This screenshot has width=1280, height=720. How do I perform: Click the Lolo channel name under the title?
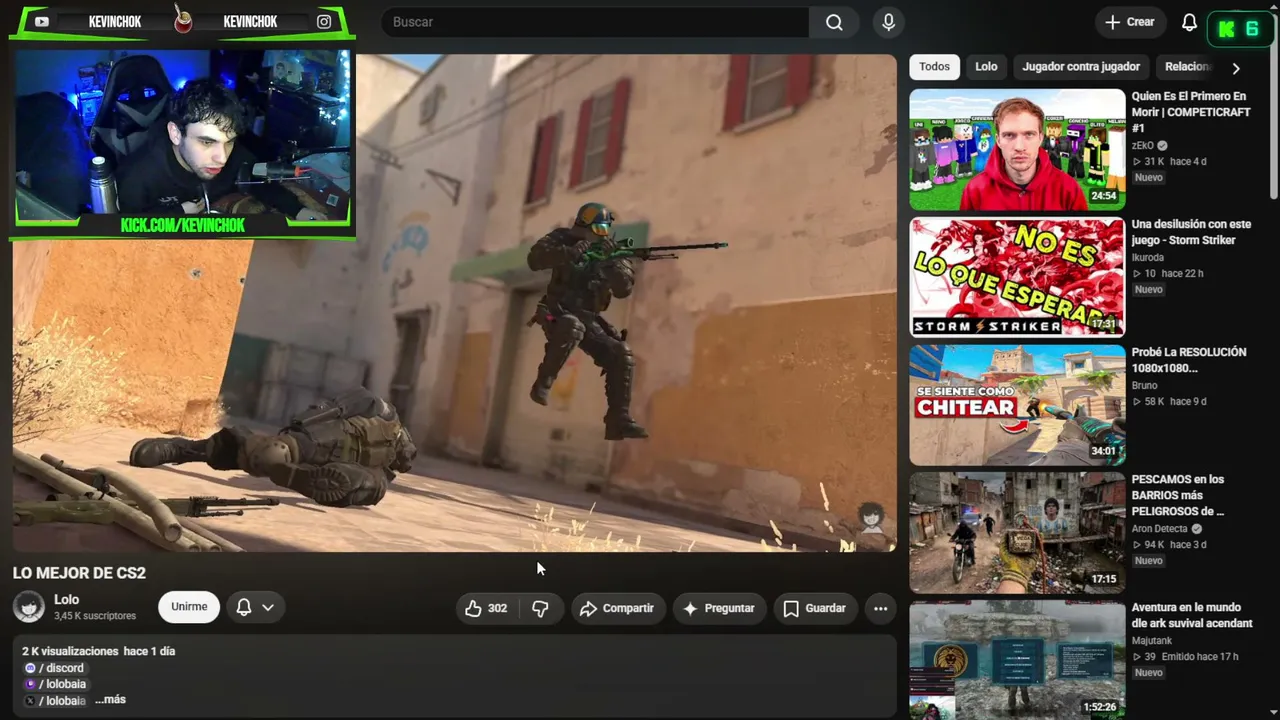click(66, 600)
